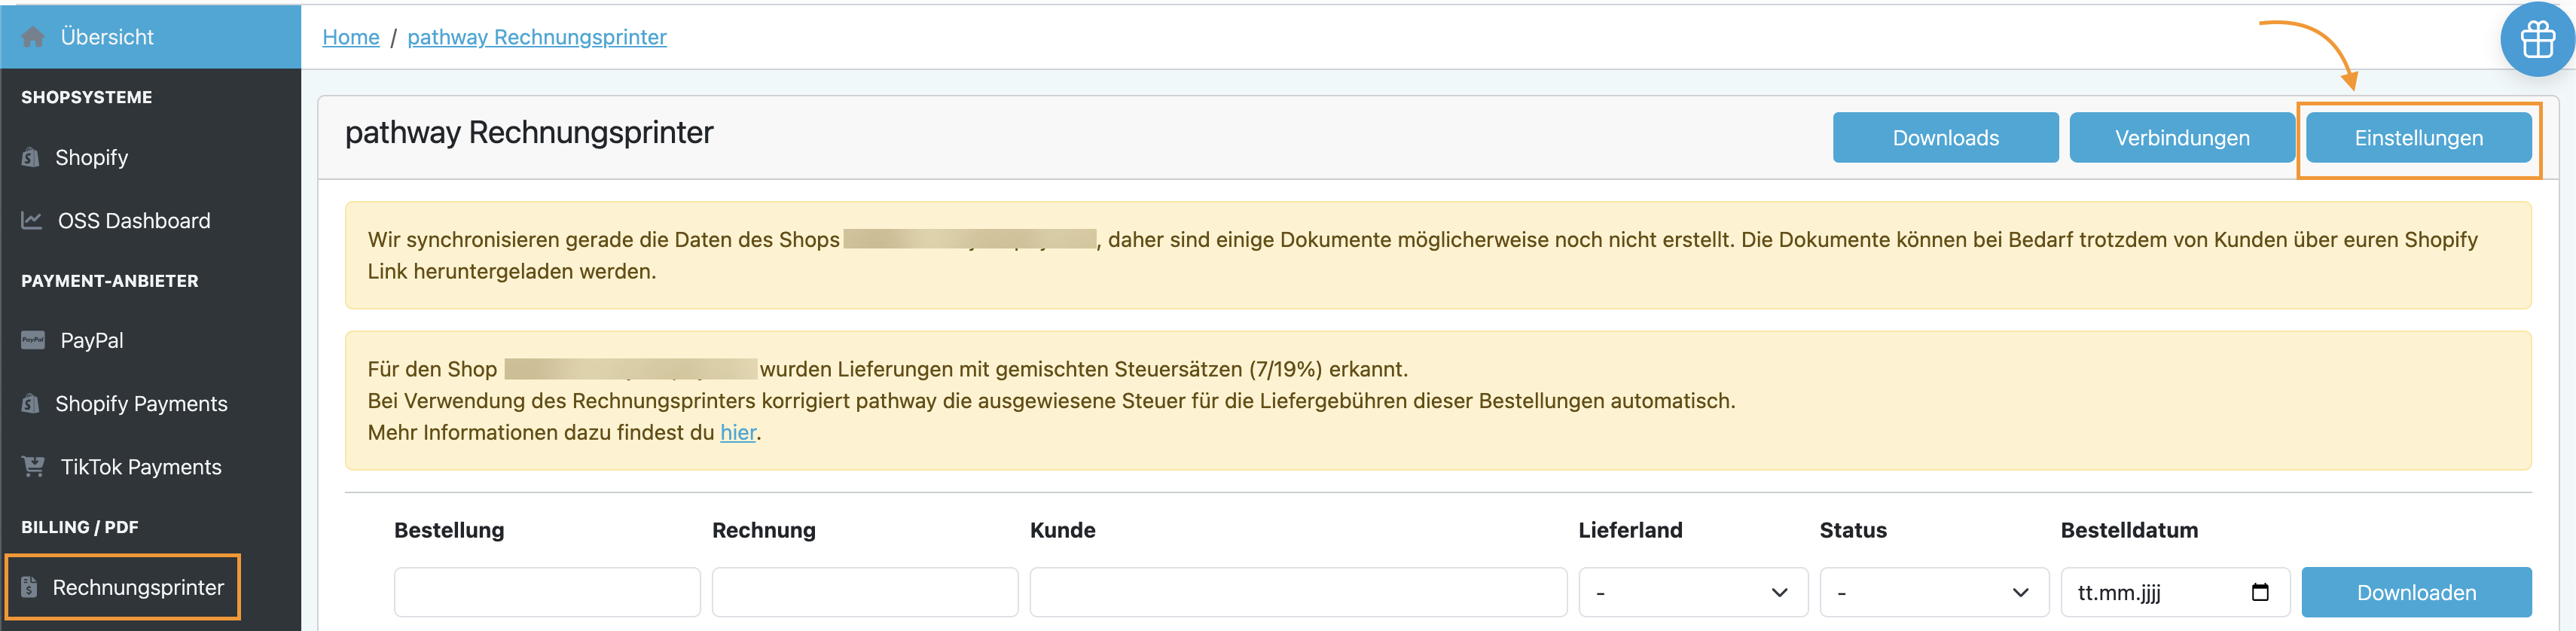
Task: Click the home icon beside Übersicht
Action: click(x=33, y=37)
